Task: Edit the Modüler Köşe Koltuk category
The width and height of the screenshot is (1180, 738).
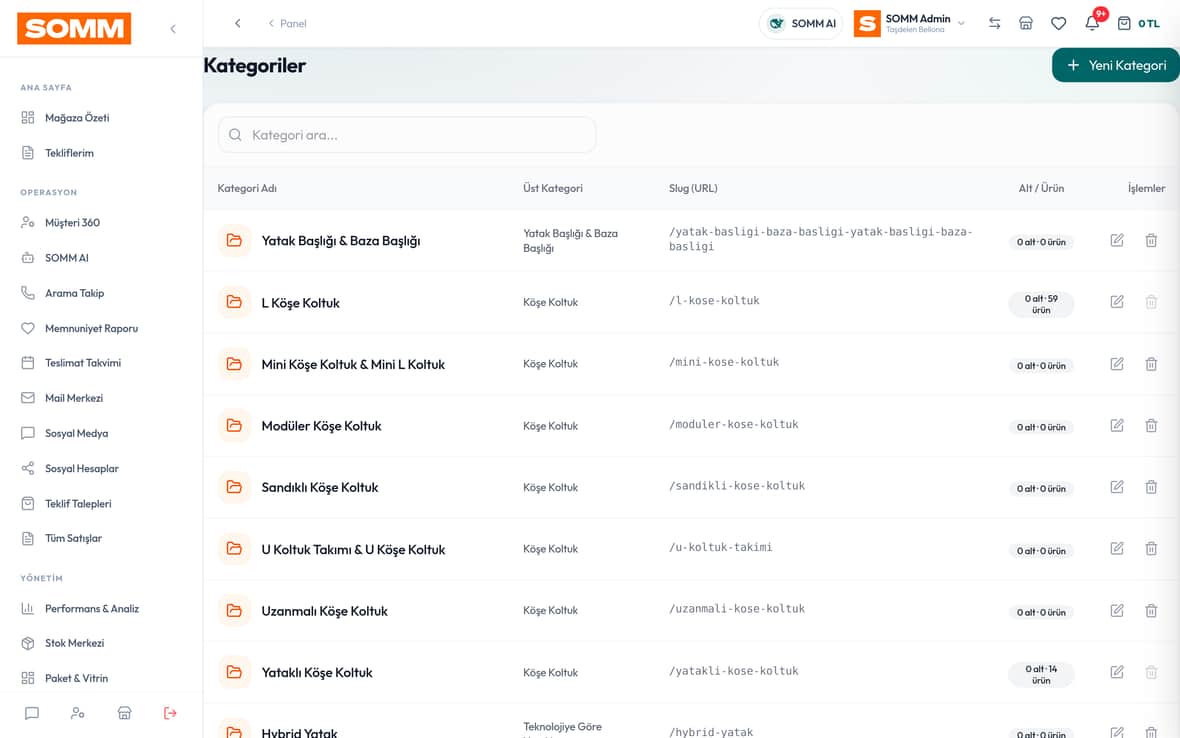Action: [x=1117, y=425]
